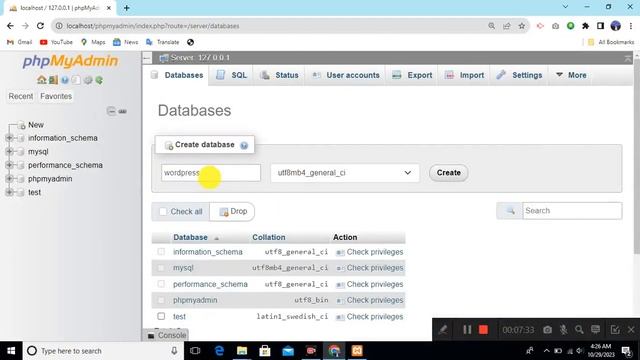640x360 pixels.
Task: Toggle the recorder microphone mute icon
Action: point(563,329)
